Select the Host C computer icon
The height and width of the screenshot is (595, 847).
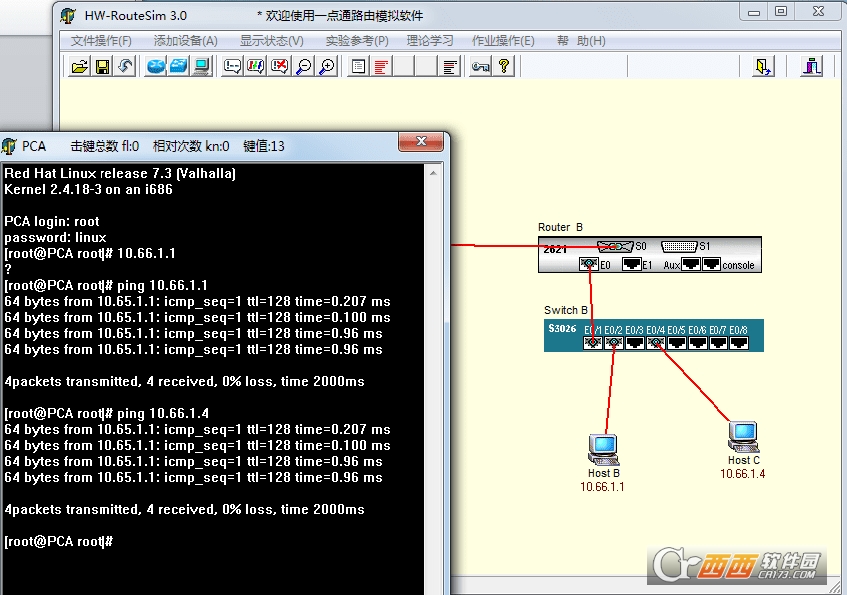click(x=743, y=437)
